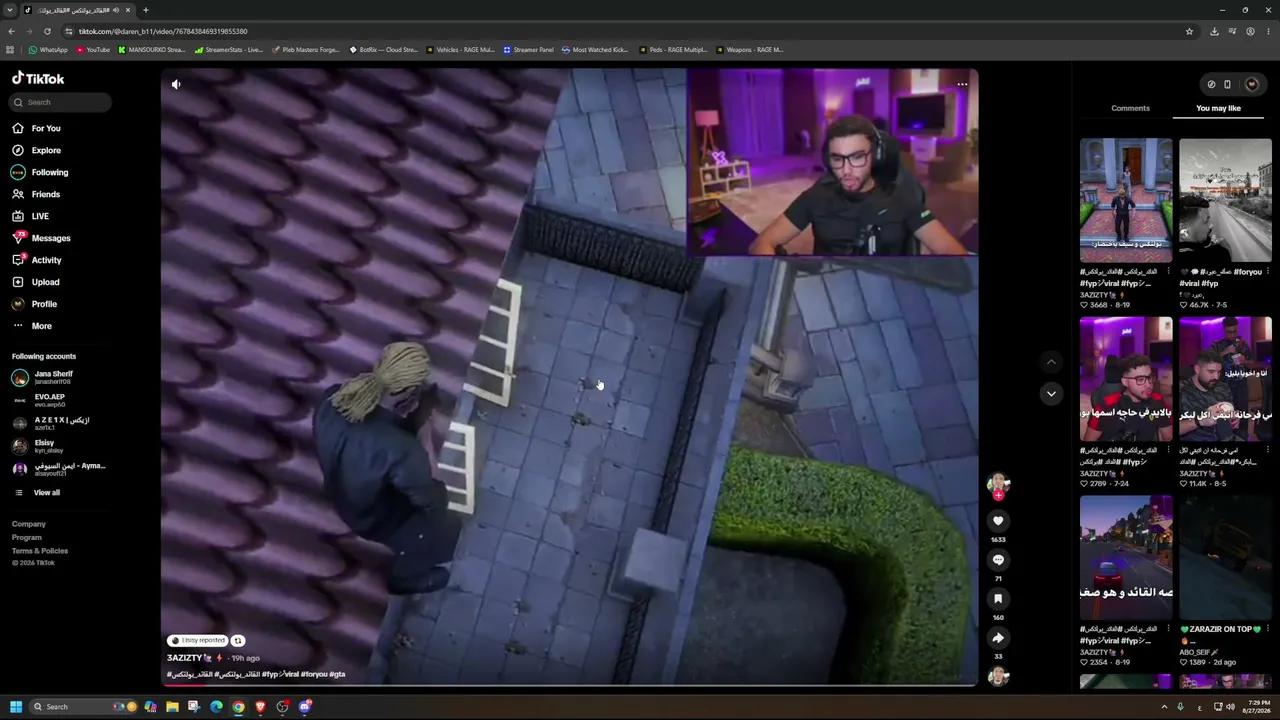Open the house entrance video thumbnail

pos(1126,200)
